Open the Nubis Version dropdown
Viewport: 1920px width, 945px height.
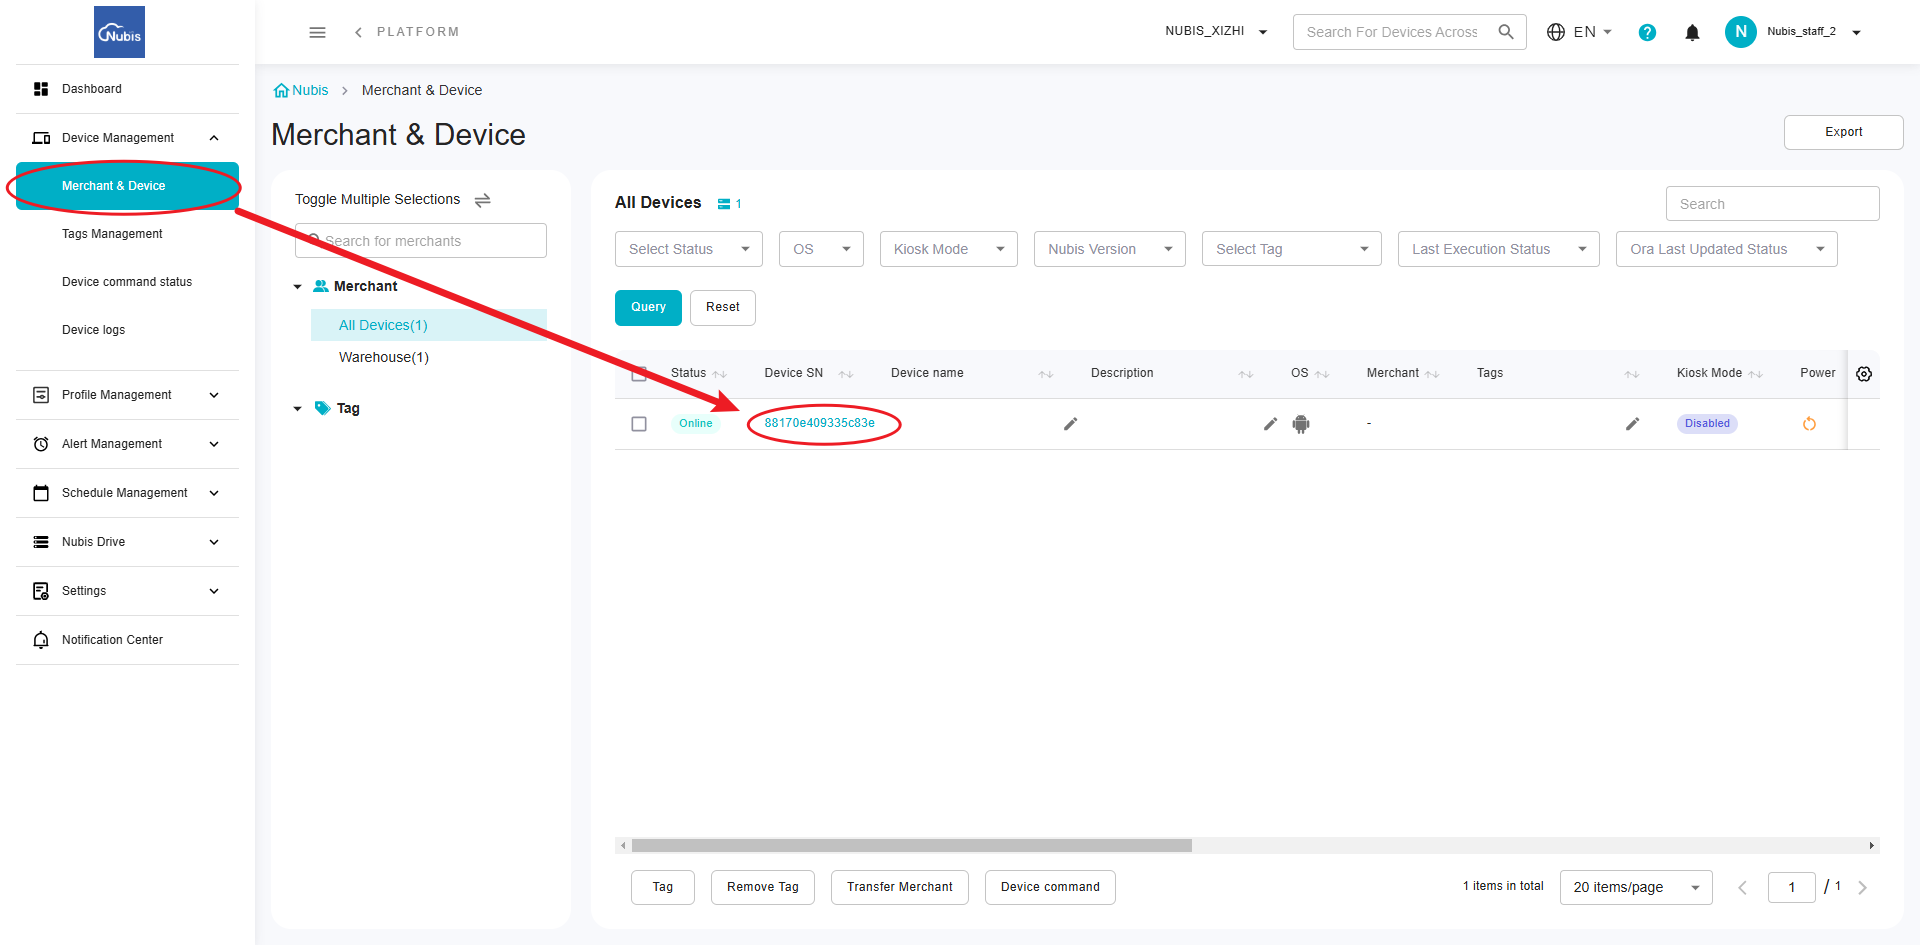[x=1110, y=249]
